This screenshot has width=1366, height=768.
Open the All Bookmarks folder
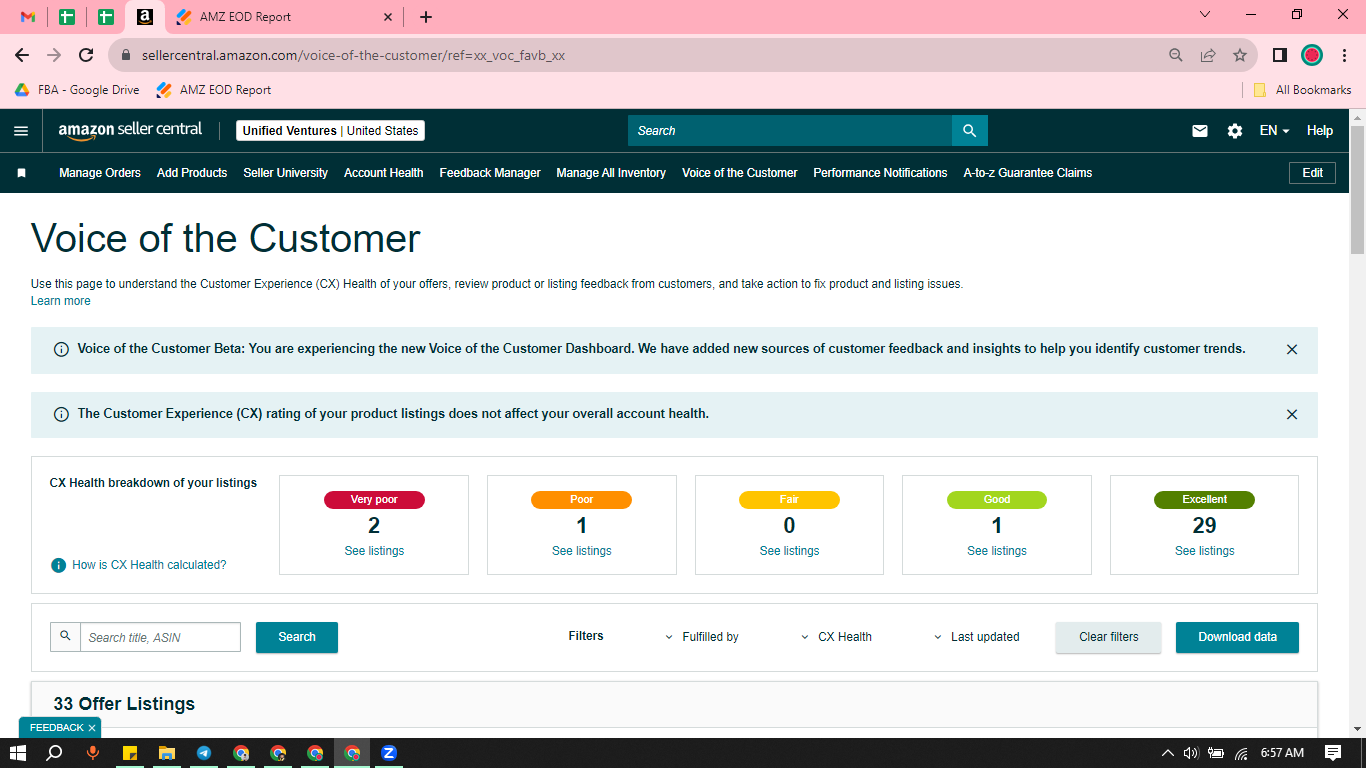tap(1302, 90)
